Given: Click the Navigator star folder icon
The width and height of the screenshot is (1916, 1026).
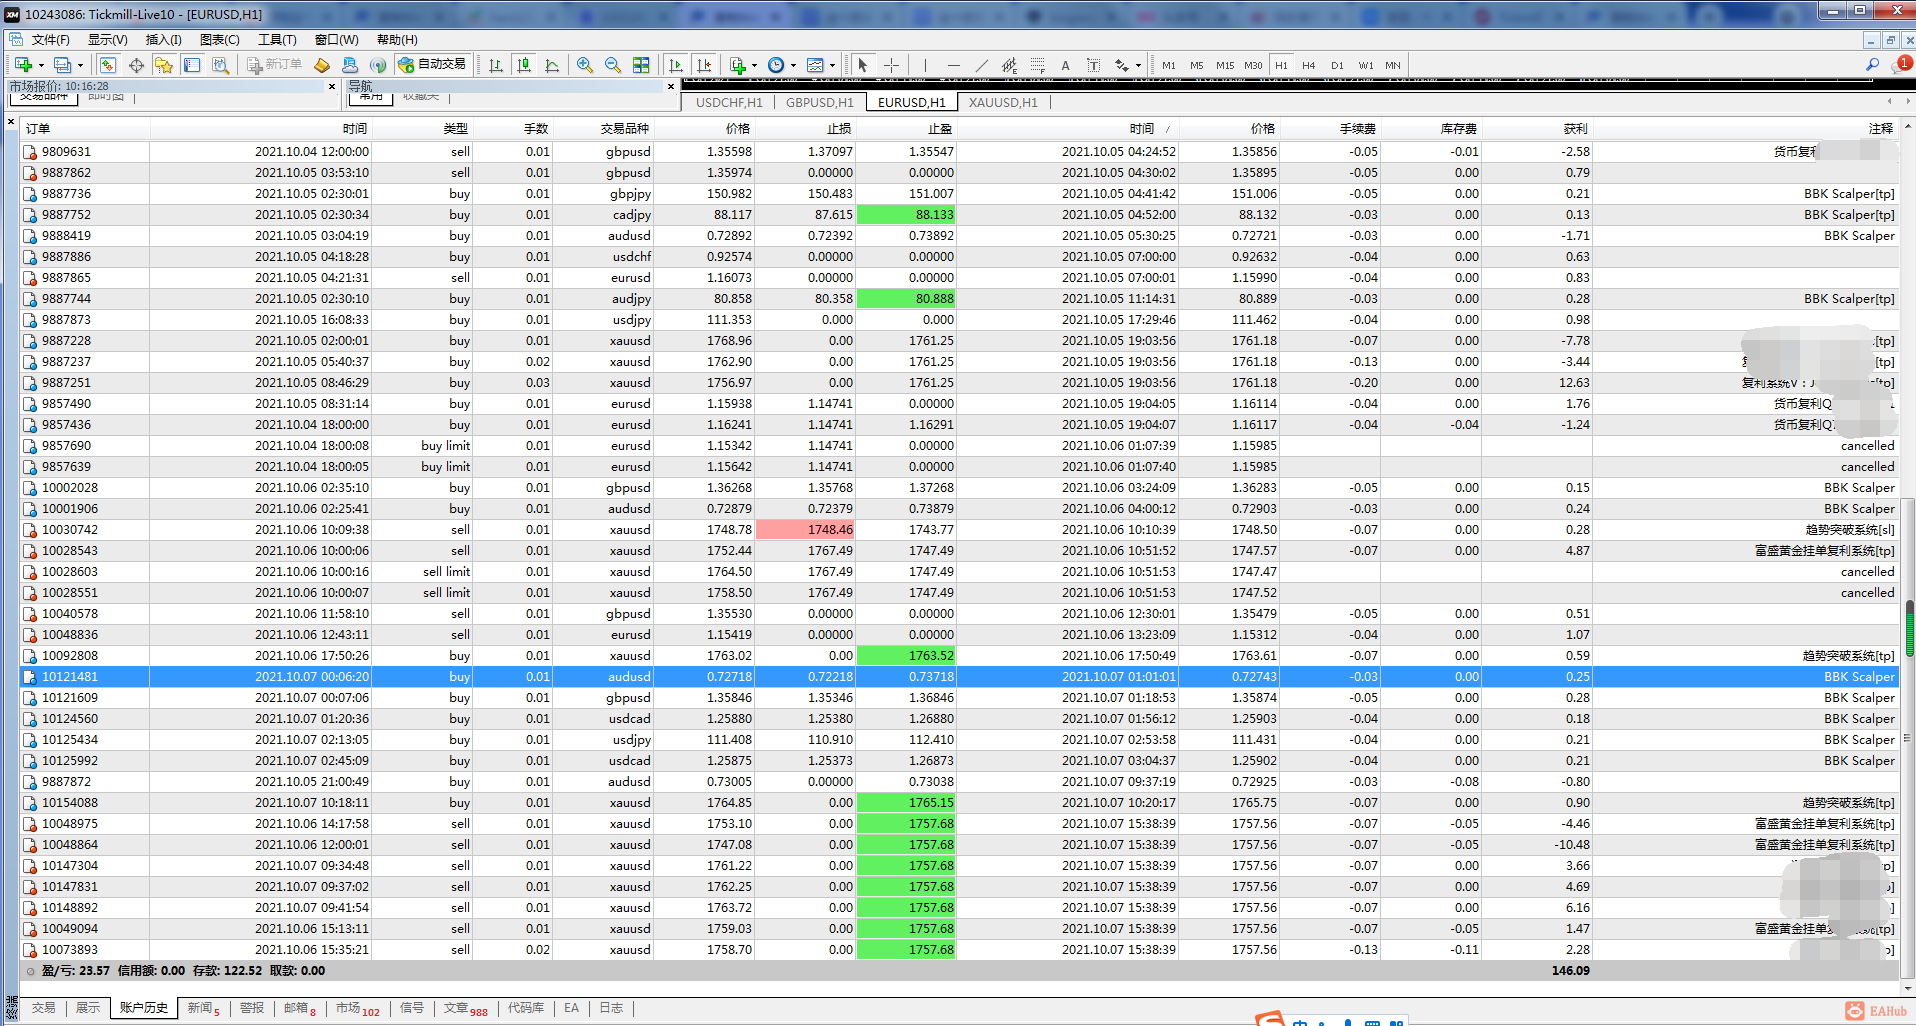Looking at the screenshot, I should (164, 65).
